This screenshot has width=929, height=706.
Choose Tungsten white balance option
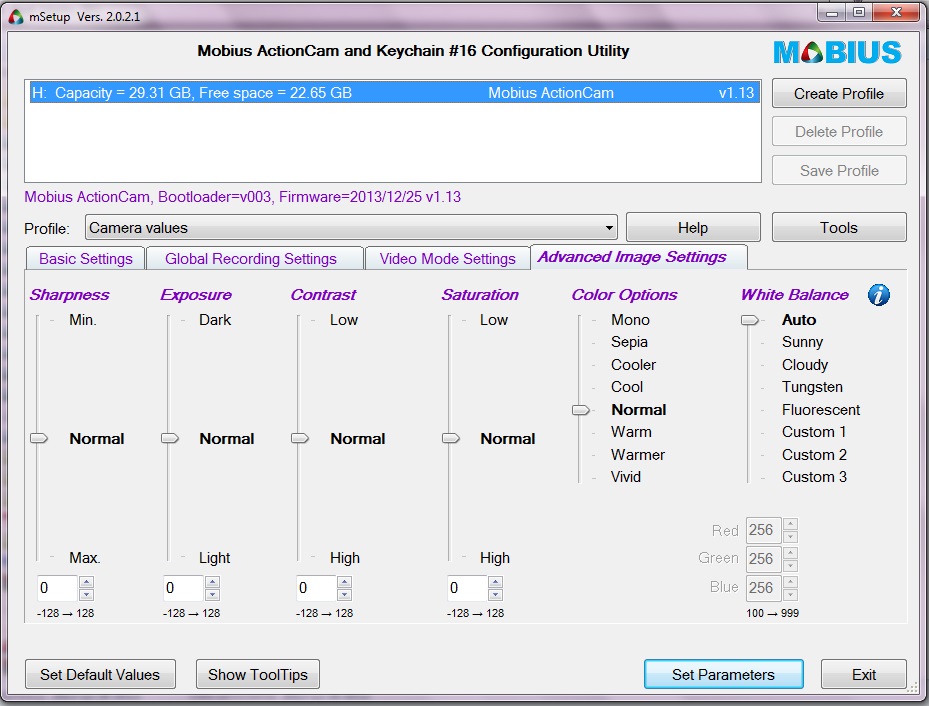coord(812,387)
